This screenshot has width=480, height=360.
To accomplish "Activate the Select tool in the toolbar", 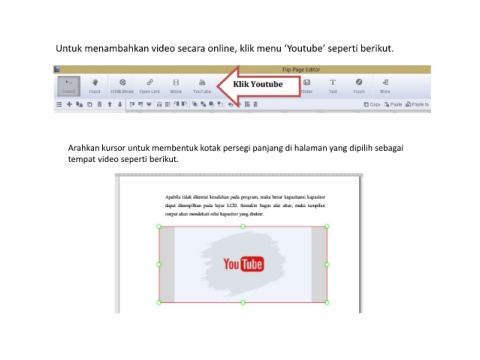I will pos(69,86).
